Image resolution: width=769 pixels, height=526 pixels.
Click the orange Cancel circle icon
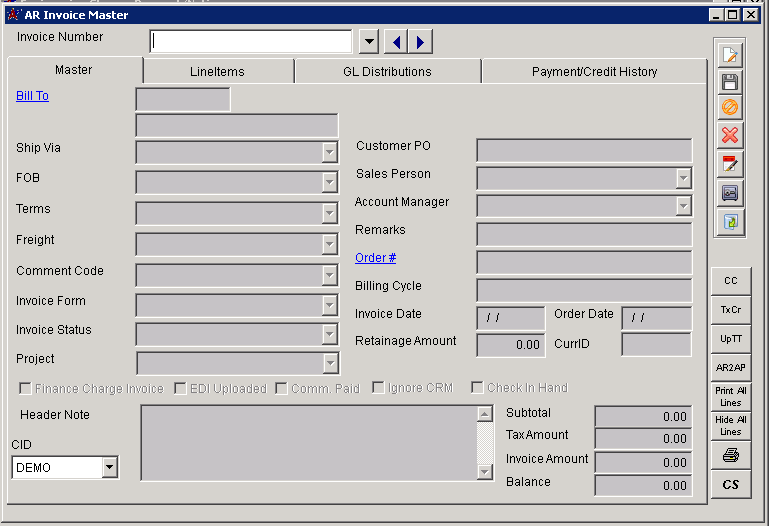point(730,108)
